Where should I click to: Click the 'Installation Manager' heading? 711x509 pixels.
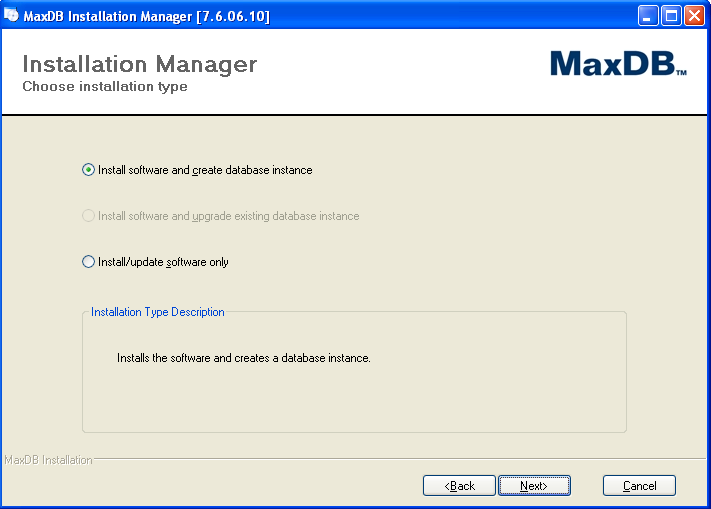[140, 64]
